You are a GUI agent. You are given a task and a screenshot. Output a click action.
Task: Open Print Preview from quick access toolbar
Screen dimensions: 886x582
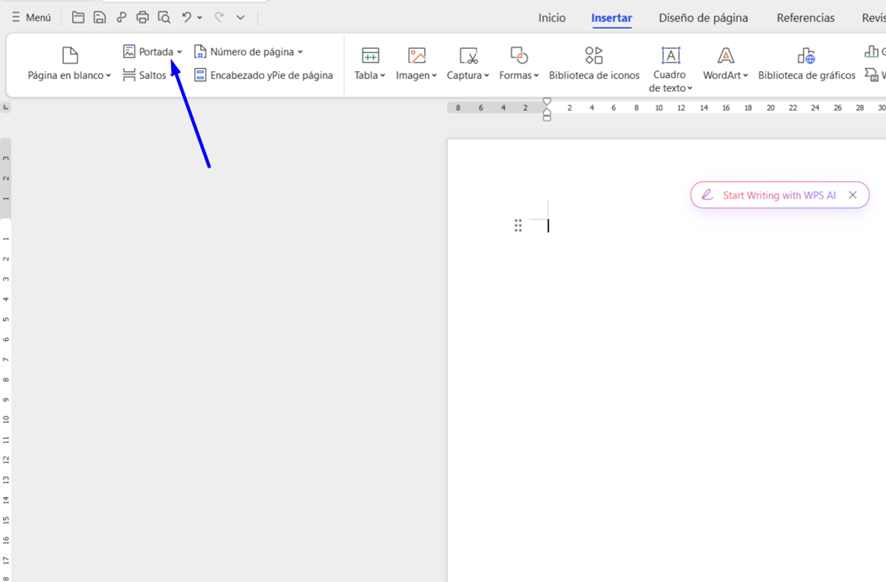click(x=164, y=17)
